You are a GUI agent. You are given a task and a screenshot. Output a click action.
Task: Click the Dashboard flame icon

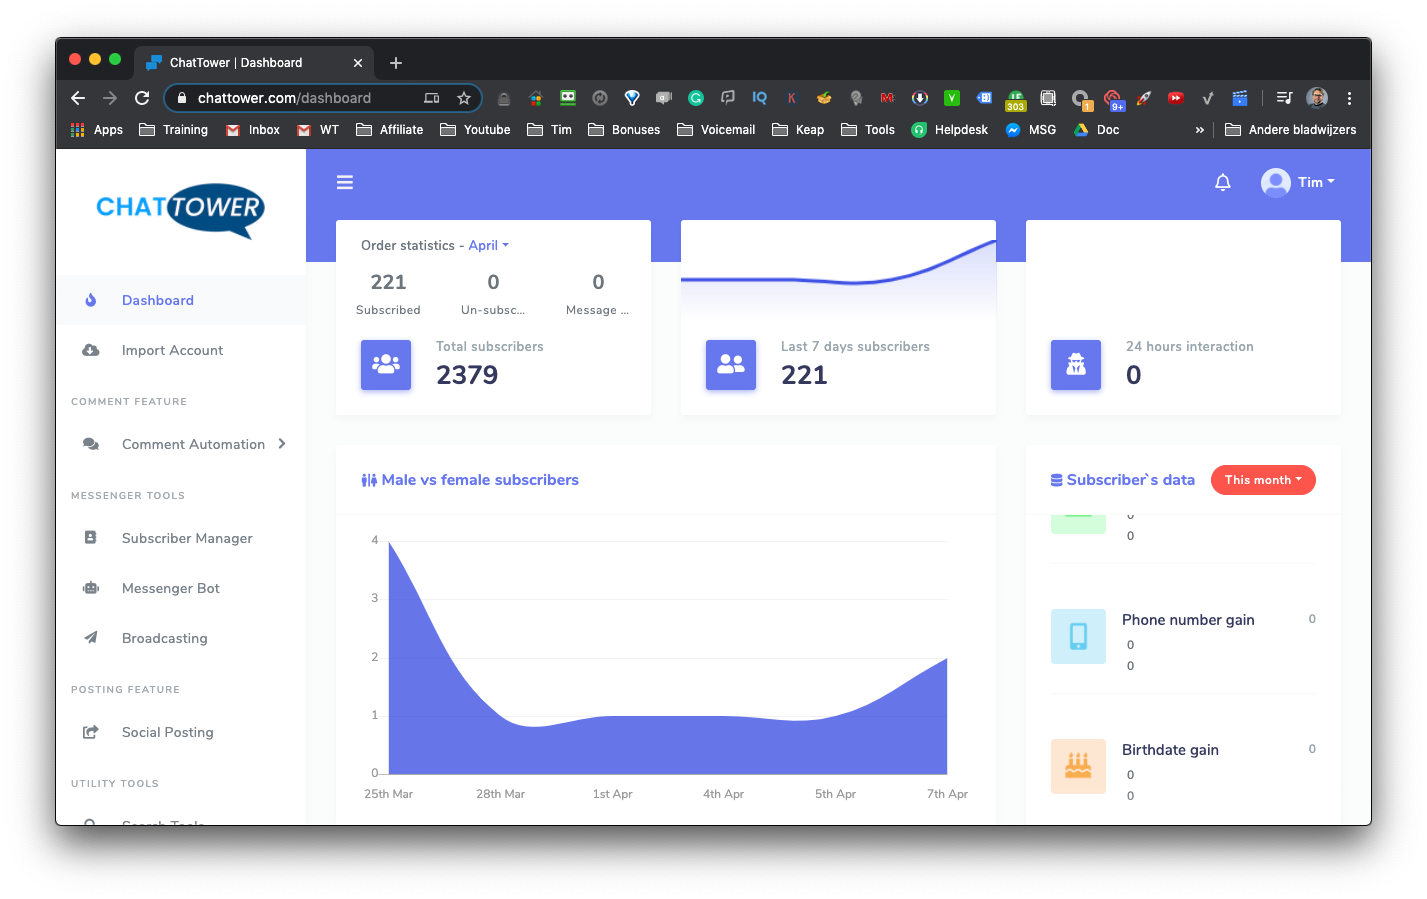coord(91,300)
